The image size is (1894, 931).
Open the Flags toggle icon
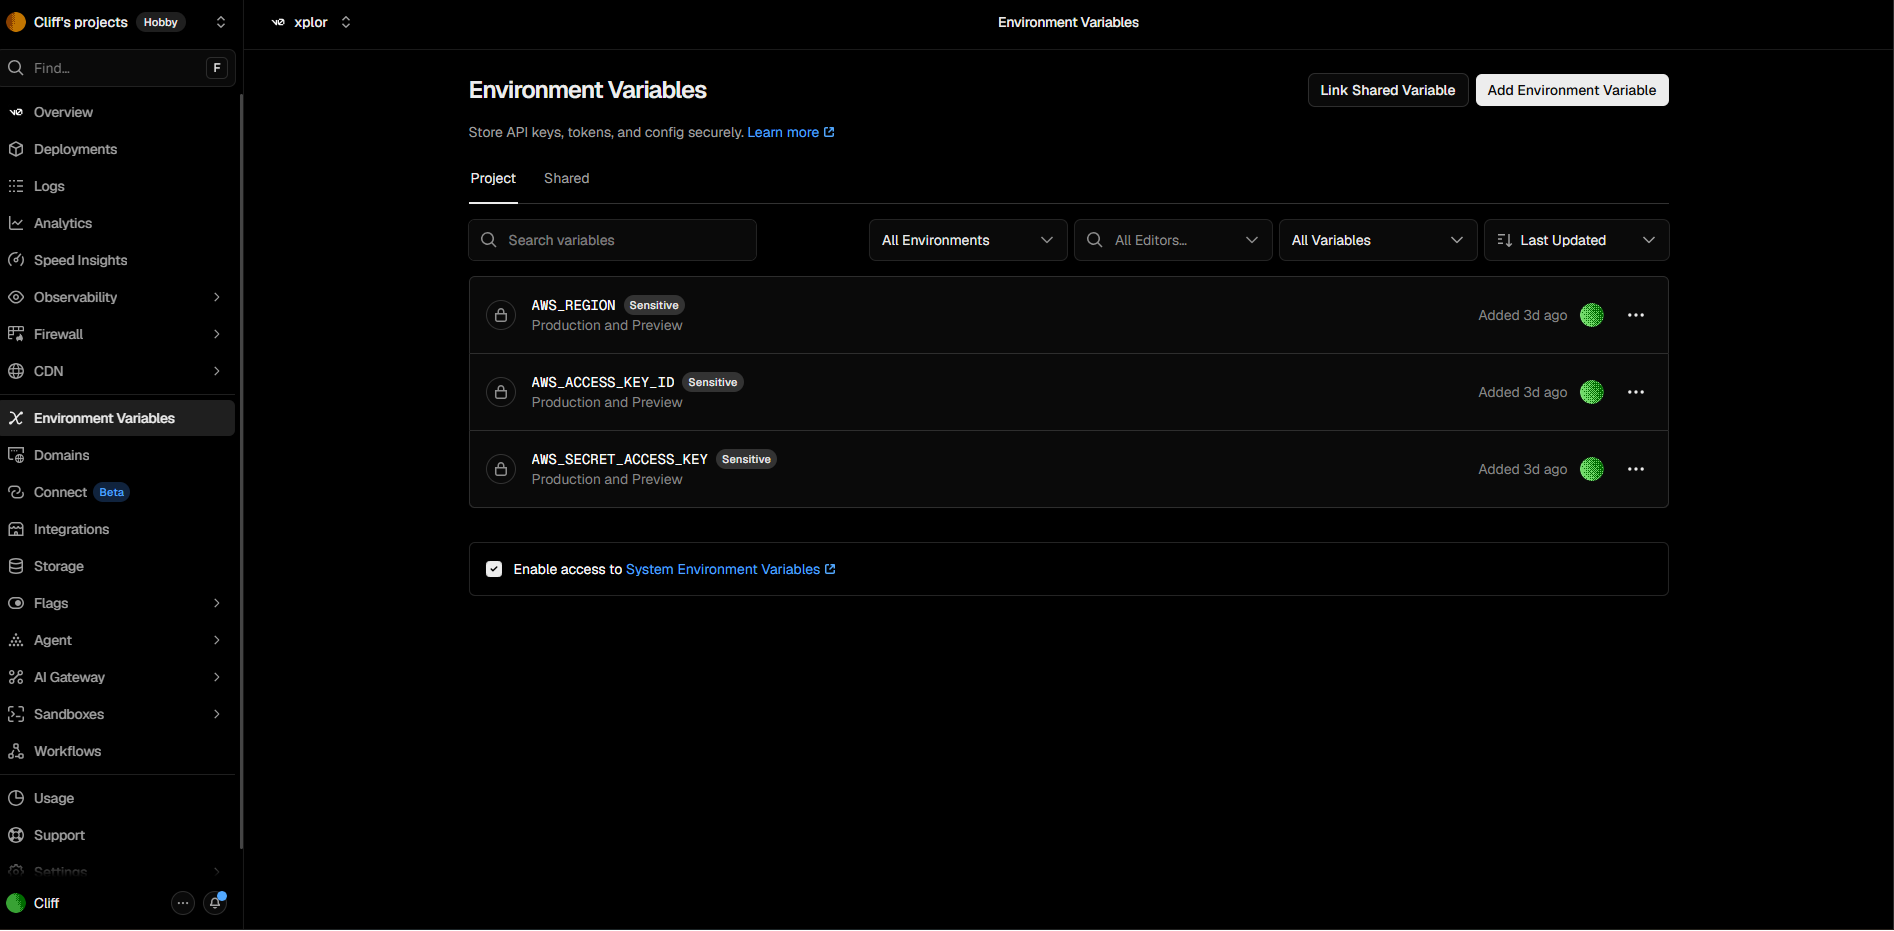16,603
